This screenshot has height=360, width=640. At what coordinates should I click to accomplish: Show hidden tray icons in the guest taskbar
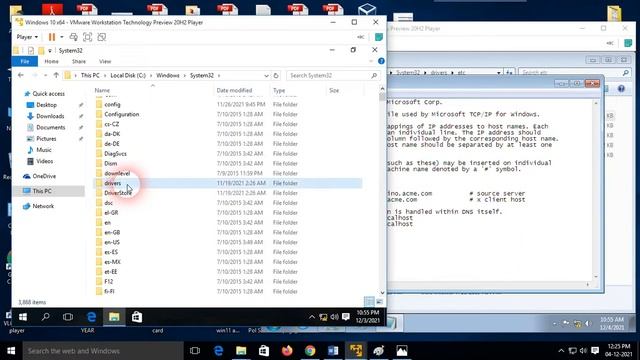click(x=312, y=317)
